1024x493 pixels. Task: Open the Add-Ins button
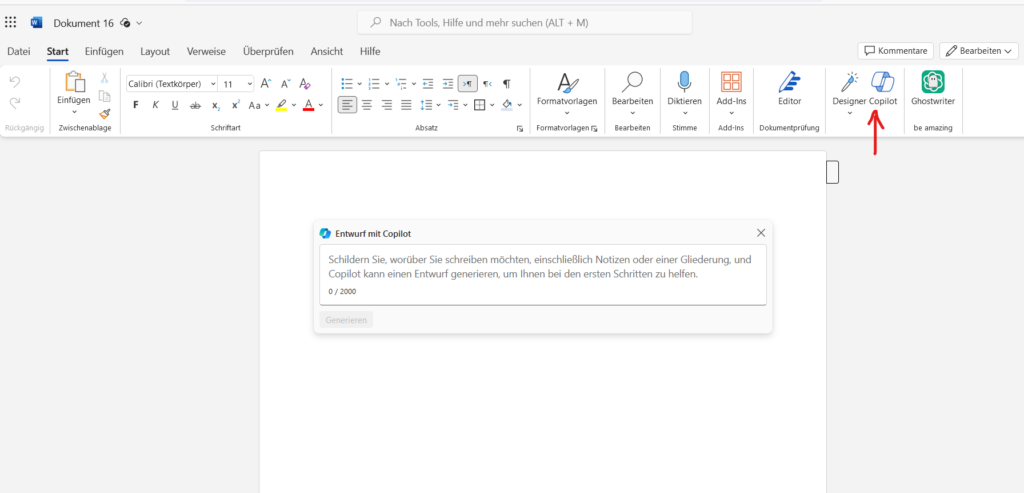coord(731,92)
